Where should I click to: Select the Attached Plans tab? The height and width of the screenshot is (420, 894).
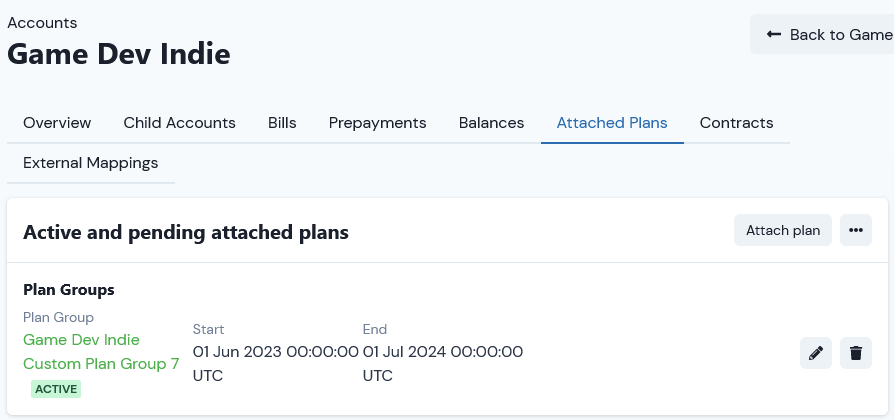pyautogui.click(x=612, y=123)
